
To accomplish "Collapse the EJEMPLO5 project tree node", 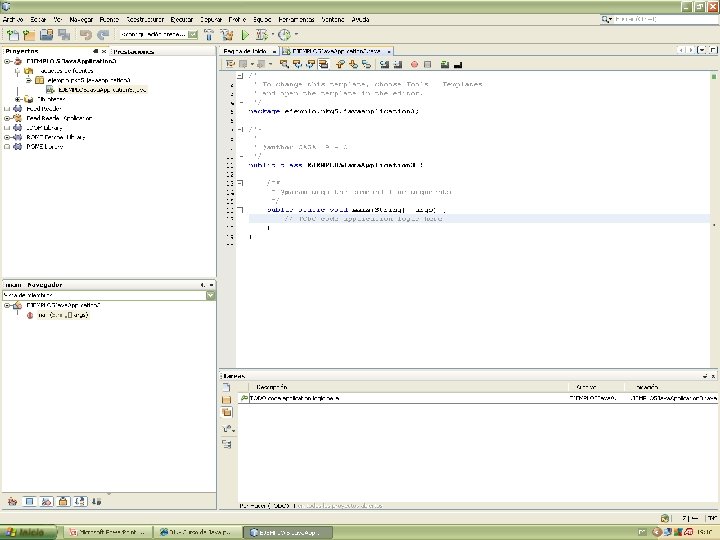I will [x=7, y=61].
